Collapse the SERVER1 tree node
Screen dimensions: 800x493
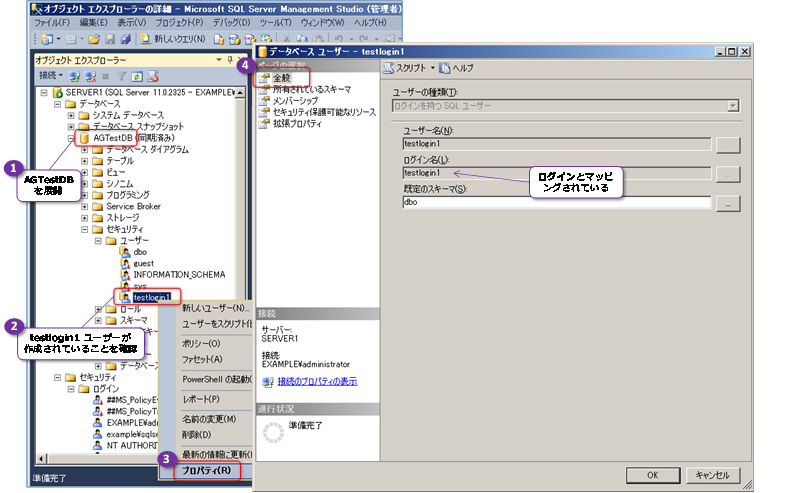point(44,93)
